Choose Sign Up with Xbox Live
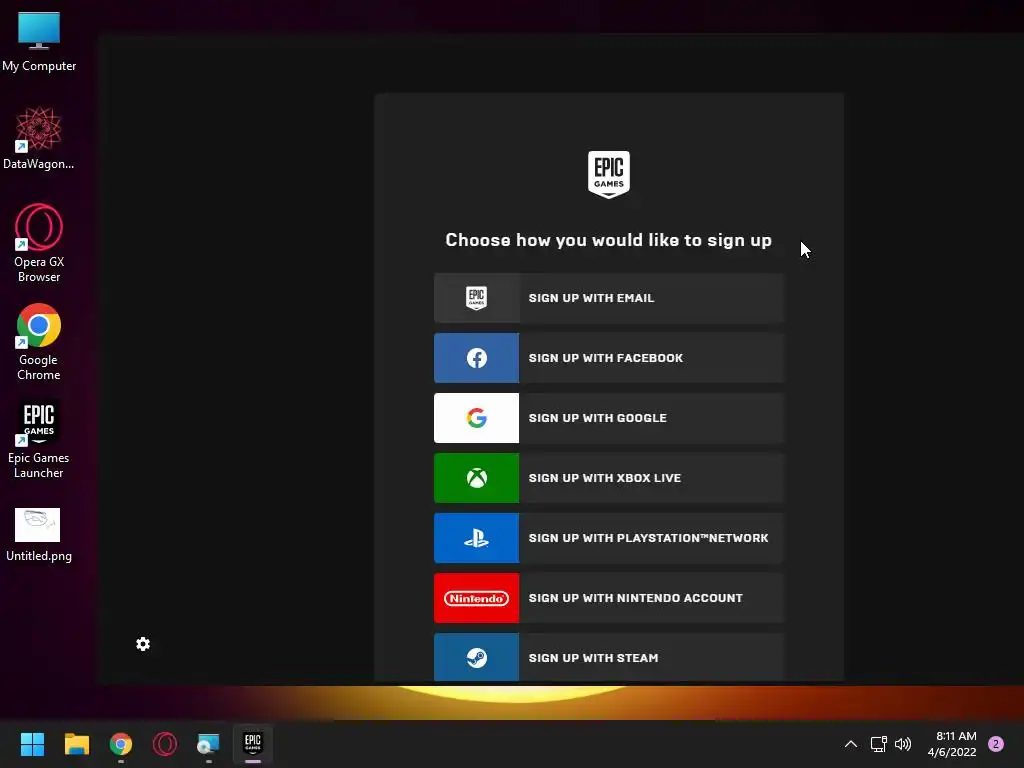The image size is (1024, 768). pos(609,478)
